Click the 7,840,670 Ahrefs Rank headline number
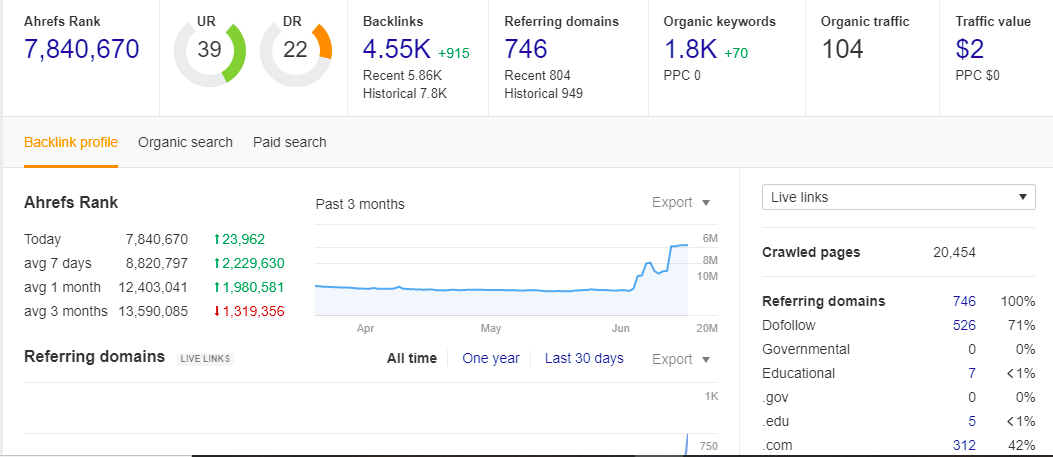1053x457 pixels. click(x=82, y=49)
